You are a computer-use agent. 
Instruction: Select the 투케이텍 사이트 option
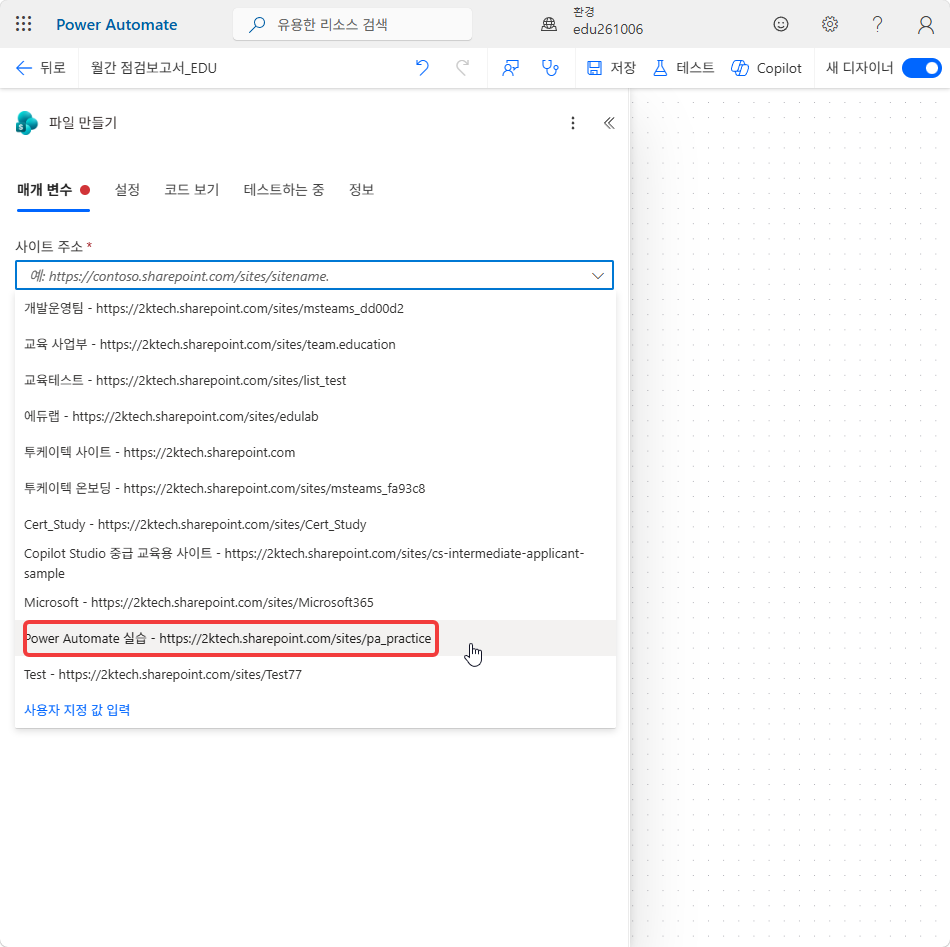tap(315, 453)
